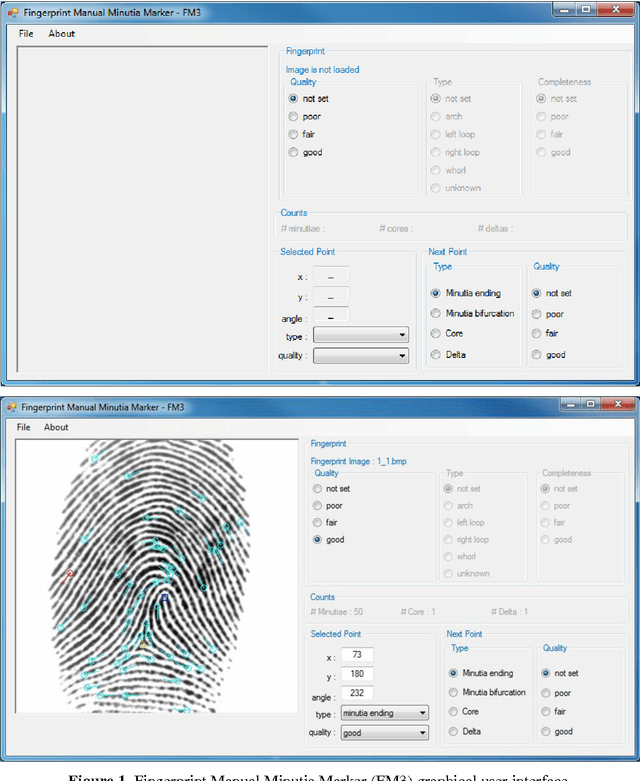Open empty quality dropdown in top window

tap(361, 356)
